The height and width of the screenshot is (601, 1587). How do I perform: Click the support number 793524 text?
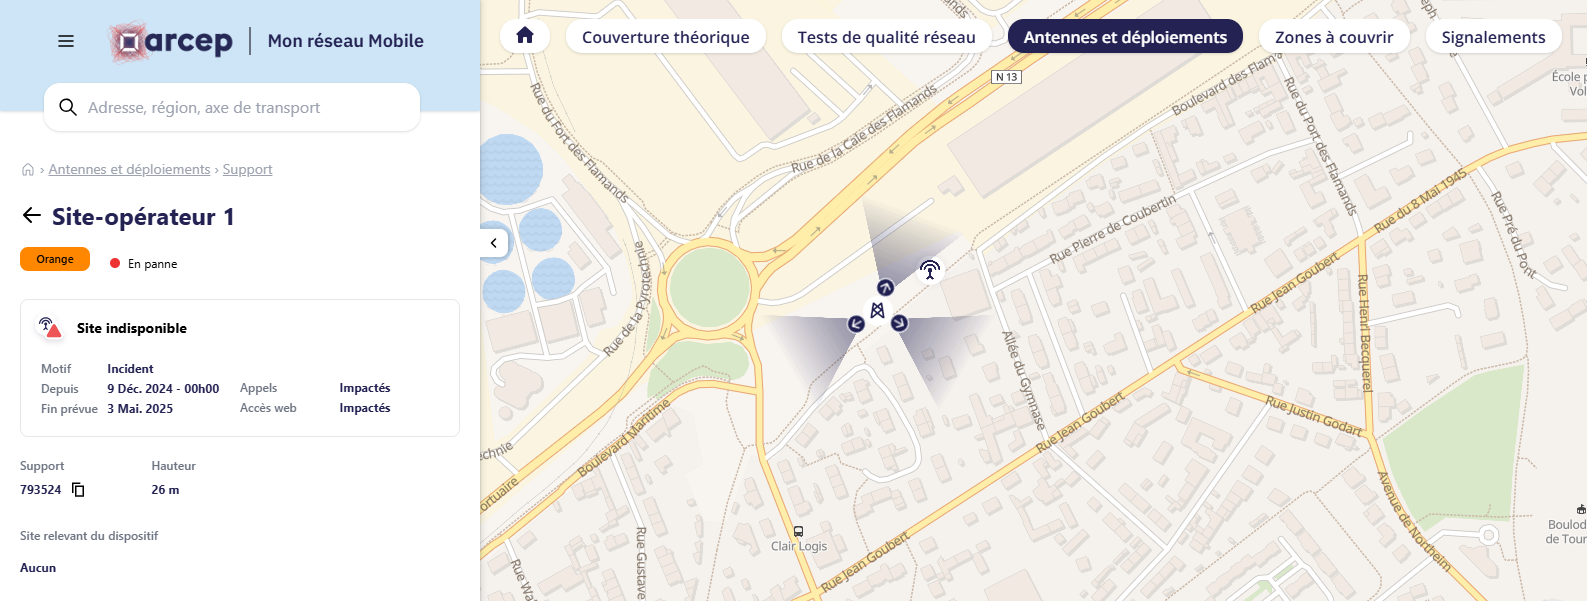click(41, 490)
